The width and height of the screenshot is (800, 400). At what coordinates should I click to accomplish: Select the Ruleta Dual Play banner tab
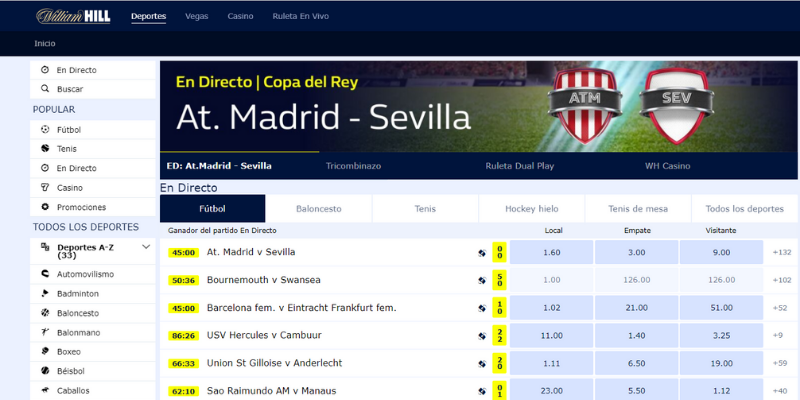point(519,166)
